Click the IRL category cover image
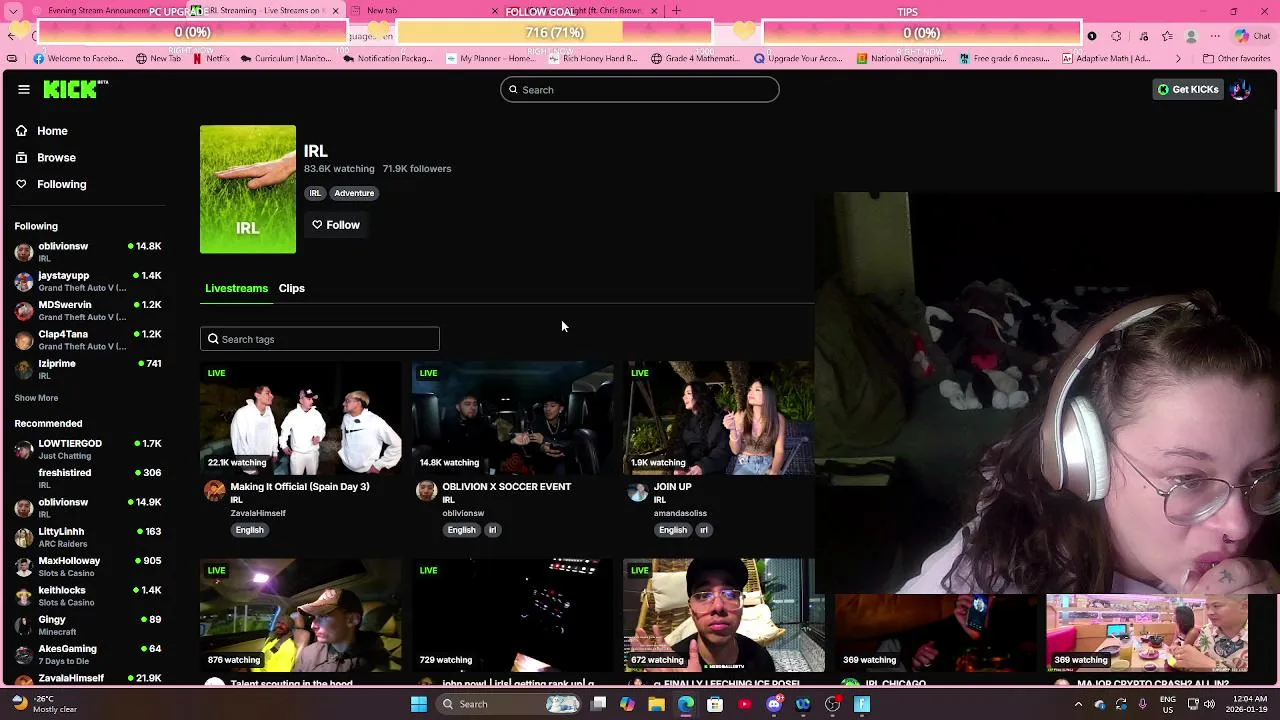 tap(248, 189)
